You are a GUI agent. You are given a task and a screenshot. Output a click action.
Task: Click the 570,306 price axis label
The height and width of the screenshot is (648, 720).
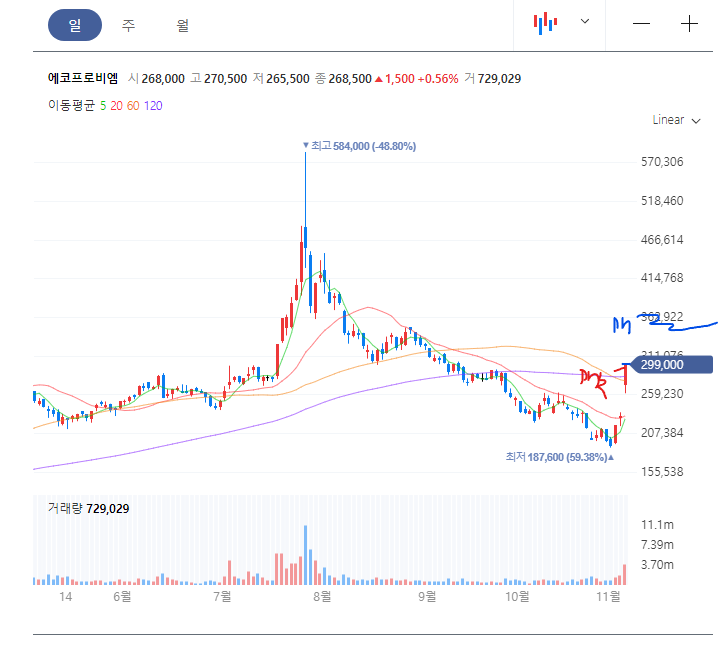point(662,162)
